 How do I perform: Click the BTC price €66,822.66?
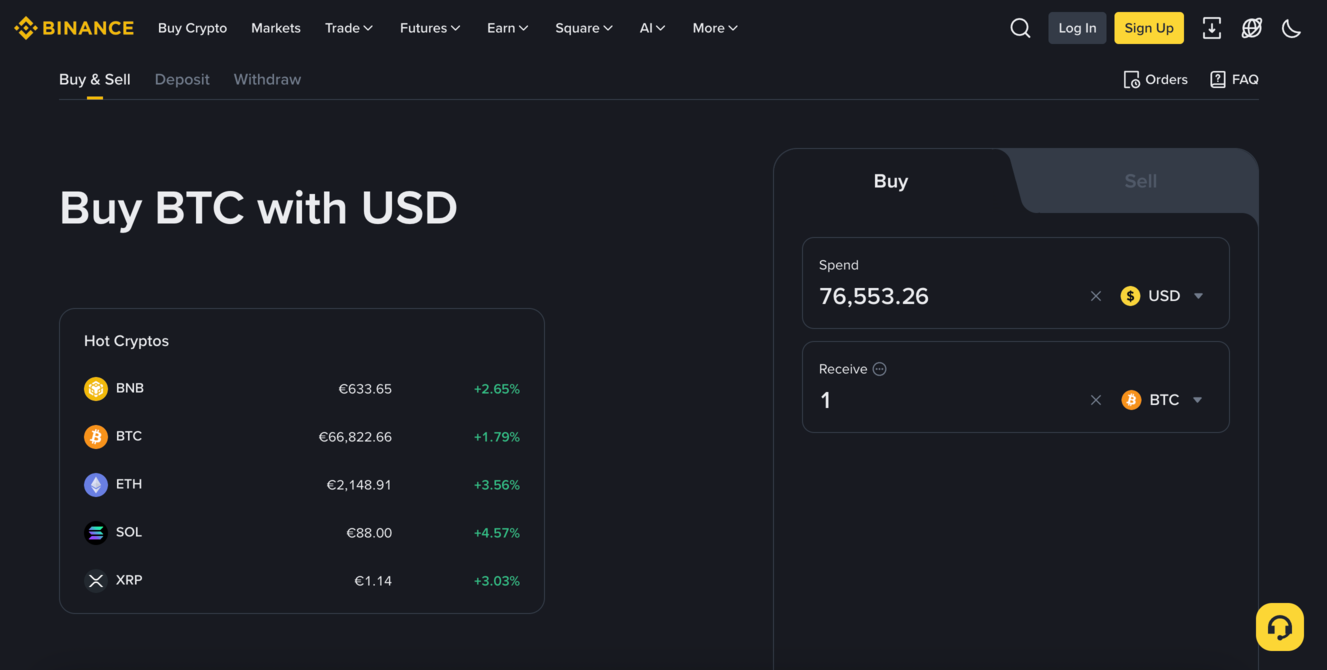355,437
